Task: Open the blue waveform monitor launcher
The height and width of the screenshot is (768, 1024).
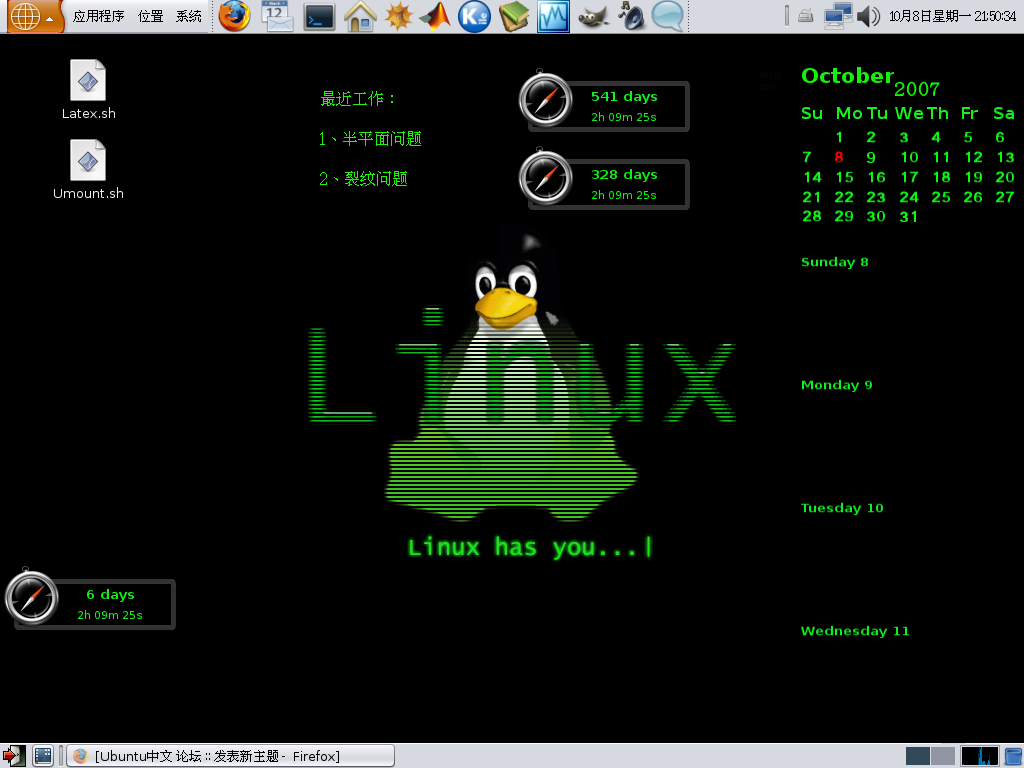Action: point(553,17)
